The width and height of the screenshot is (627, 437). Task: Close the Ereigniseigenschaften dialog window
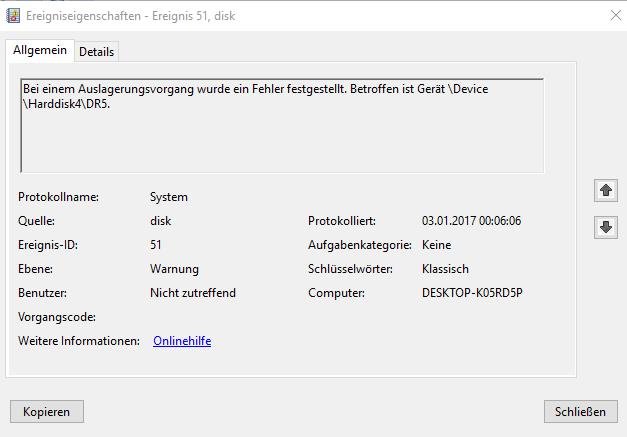point(616,16)
